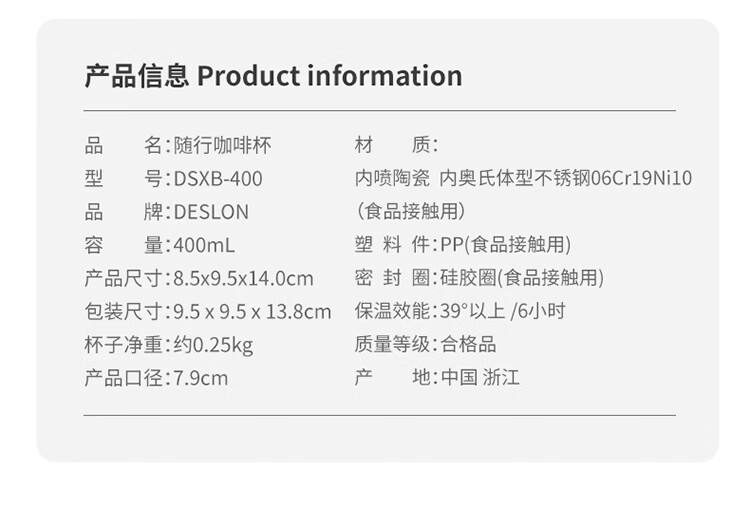Click the quality grade 合格品
This screenshot has height=524, width=750.
point(468,345)
